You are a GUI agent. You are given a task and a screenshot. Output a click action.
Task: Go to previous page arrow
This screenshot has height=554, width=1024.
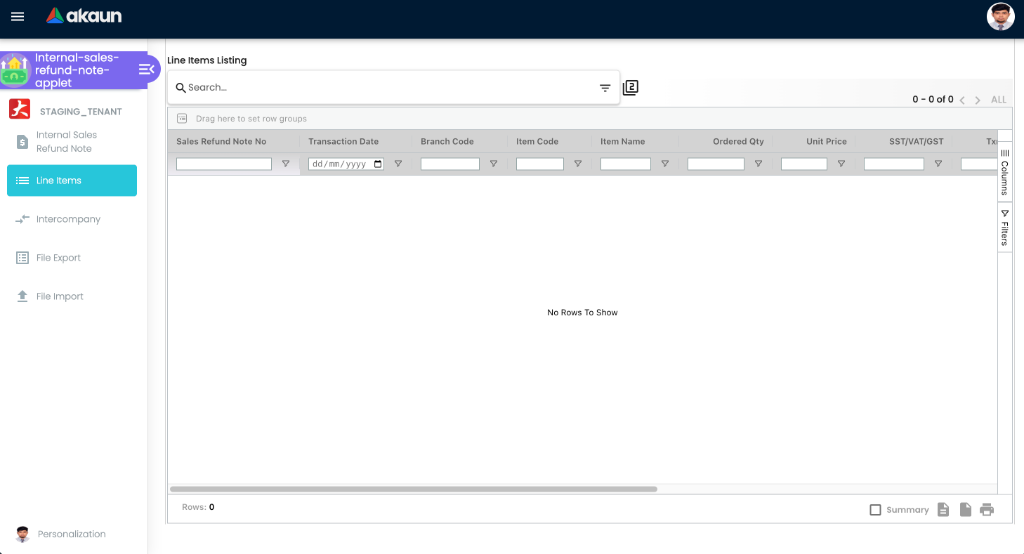pyautogui.click(x=962, y=100)
